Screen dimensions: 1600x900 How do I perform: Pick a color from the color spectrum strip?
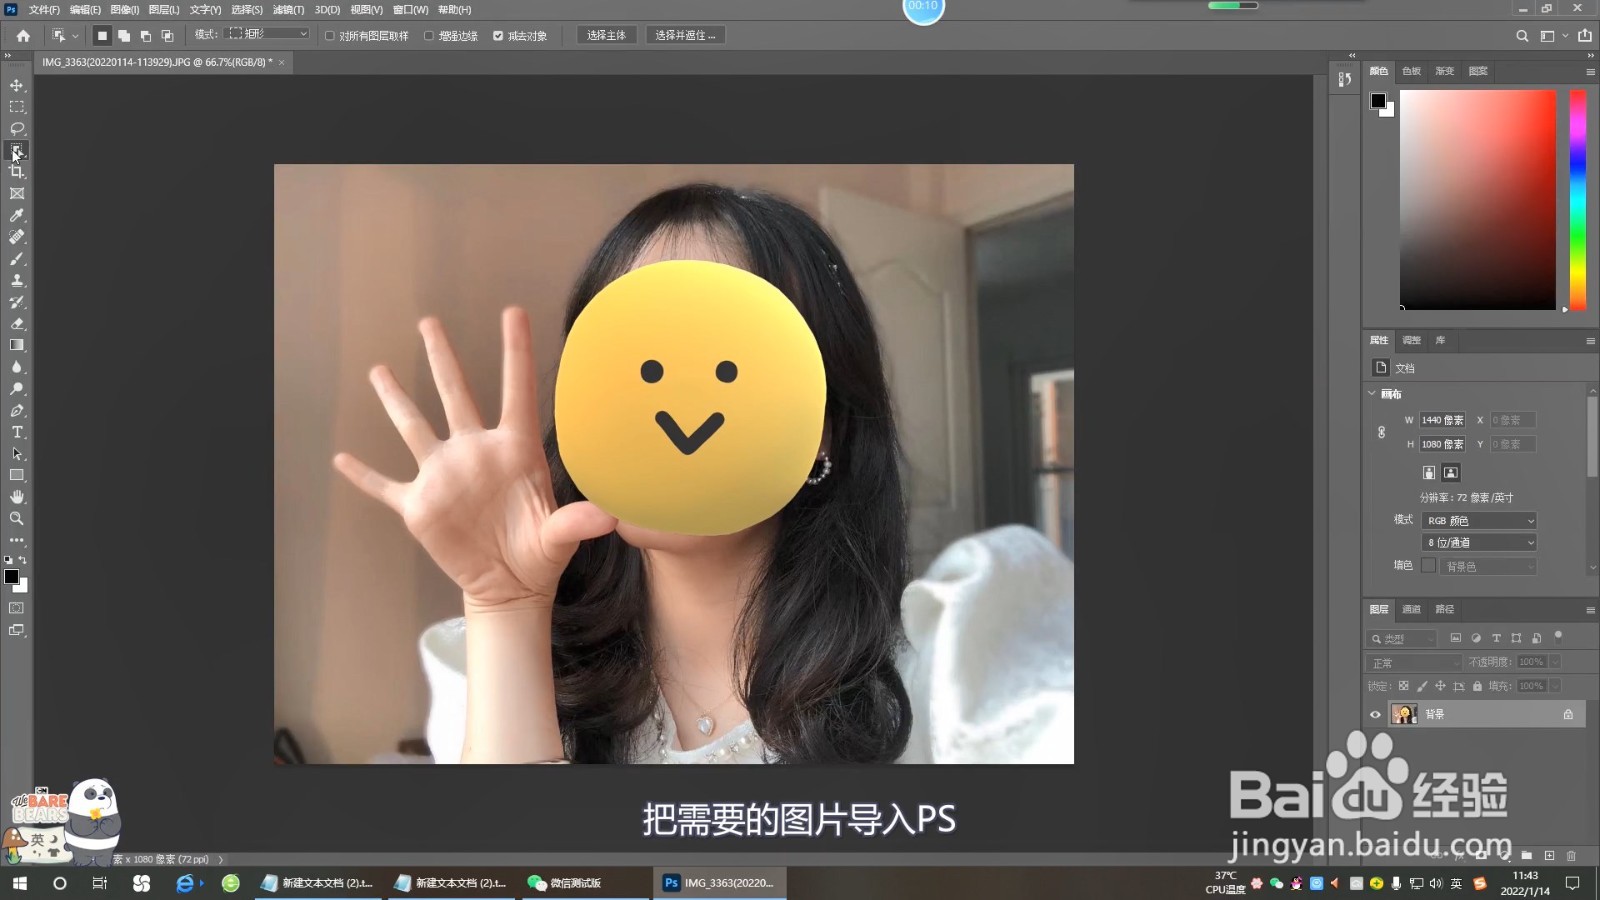point(1576,200)
